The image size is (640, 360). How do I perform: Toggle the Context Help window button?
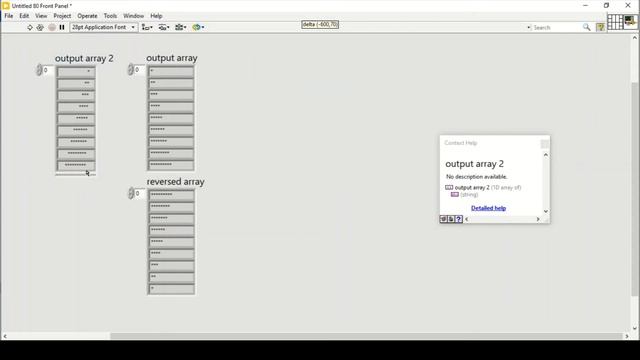(x=600, y=27)
